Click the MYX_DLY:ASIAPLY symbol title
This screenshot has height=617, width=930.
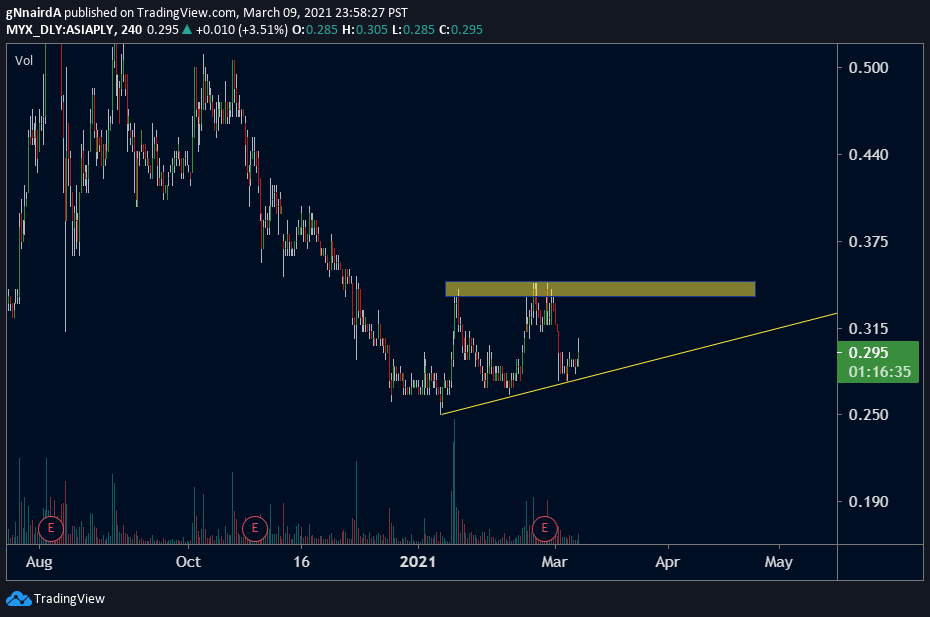pos(60,30)
